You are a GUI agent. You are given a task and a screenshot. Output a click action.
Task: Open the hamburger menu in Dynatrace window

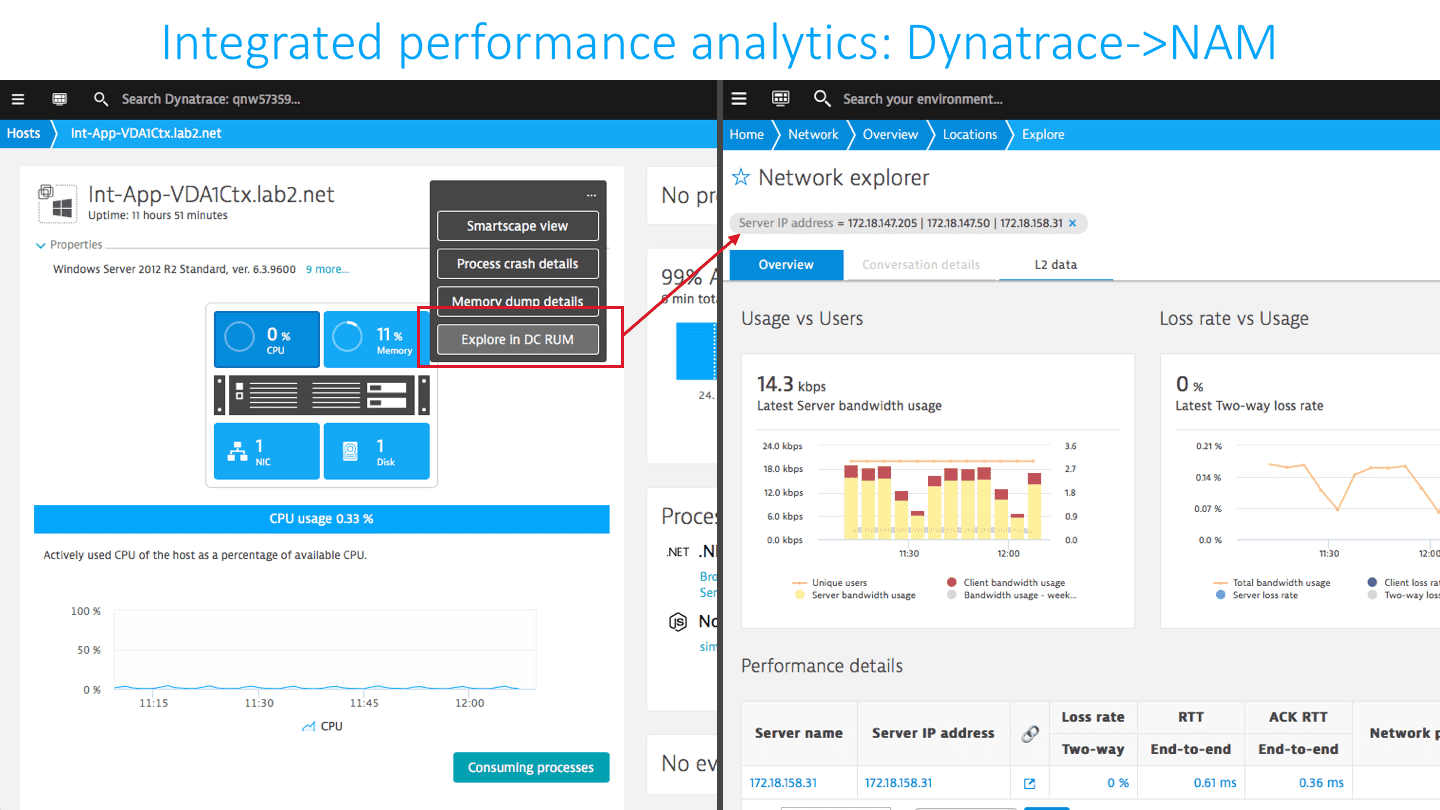click(x=17, y=99)
